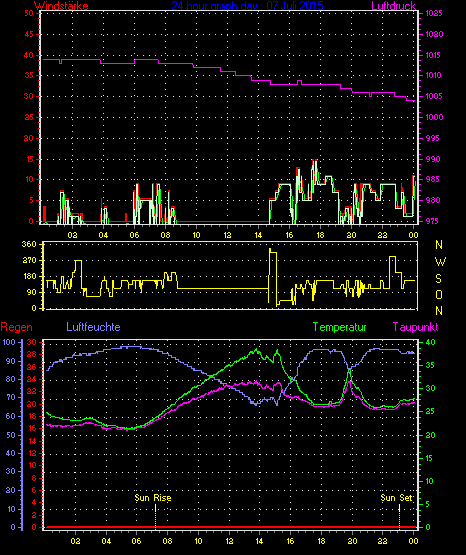Click the Temperatur legend label
The height and width of the screenshot is (555, 466).
[340, 327]
